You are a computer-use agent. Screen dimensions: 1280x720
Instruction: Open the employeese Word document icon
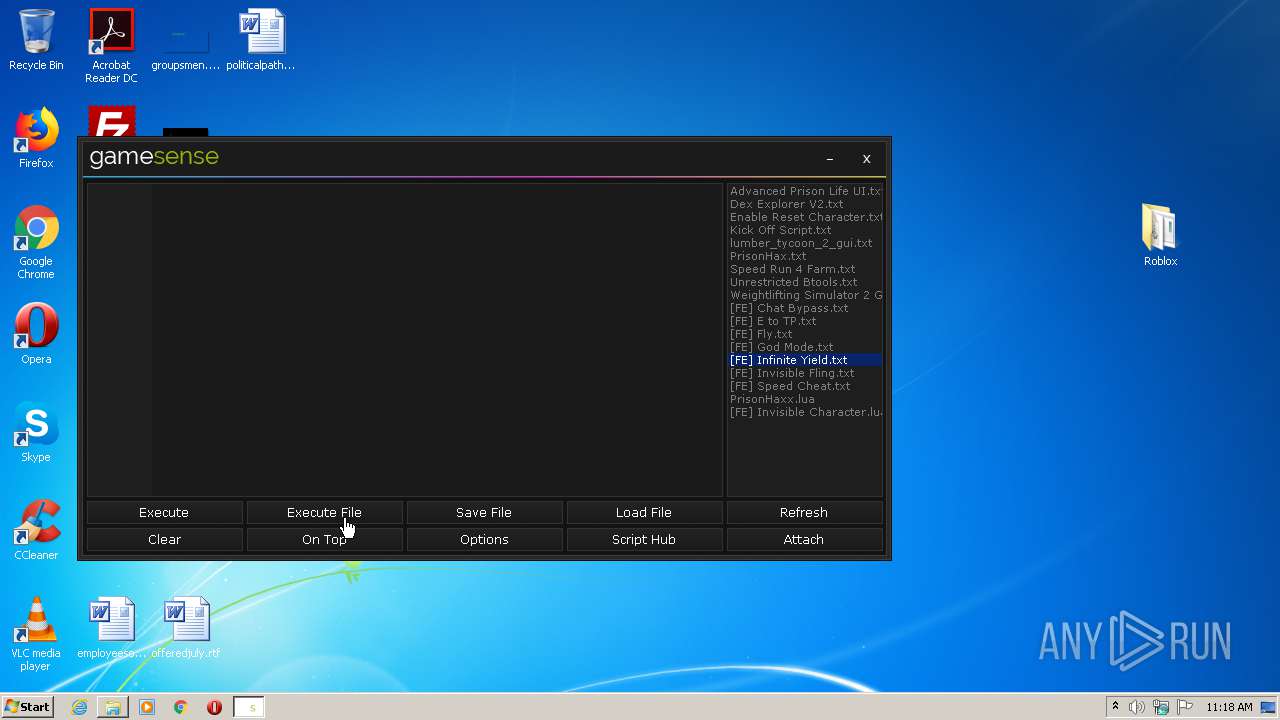111,628
